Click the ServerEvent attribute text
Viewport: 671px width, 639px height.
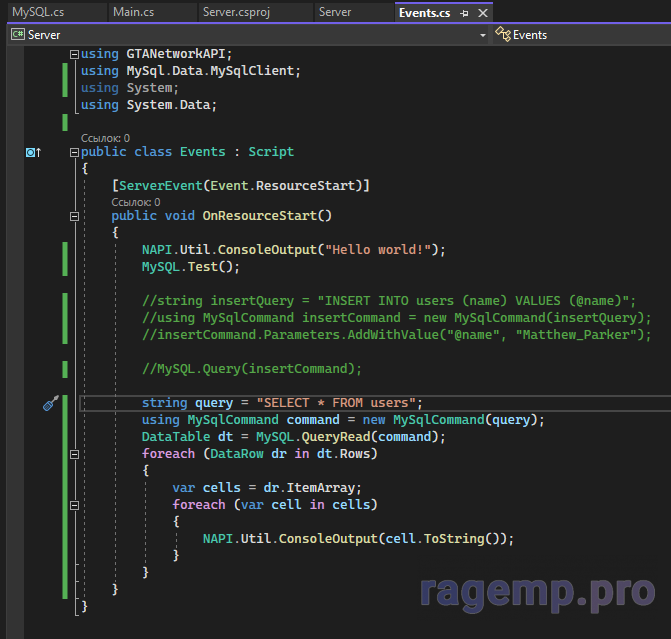tap(160, 186)
